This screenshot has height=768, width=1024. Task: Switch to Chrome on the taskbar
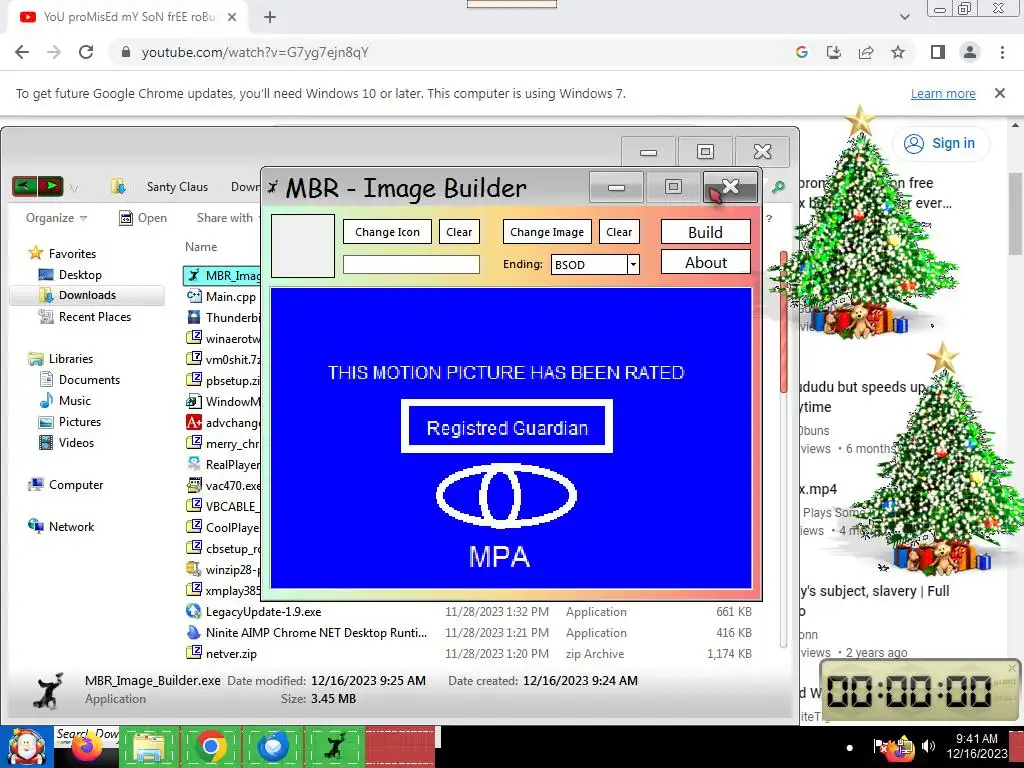click(x=210, y=746)
